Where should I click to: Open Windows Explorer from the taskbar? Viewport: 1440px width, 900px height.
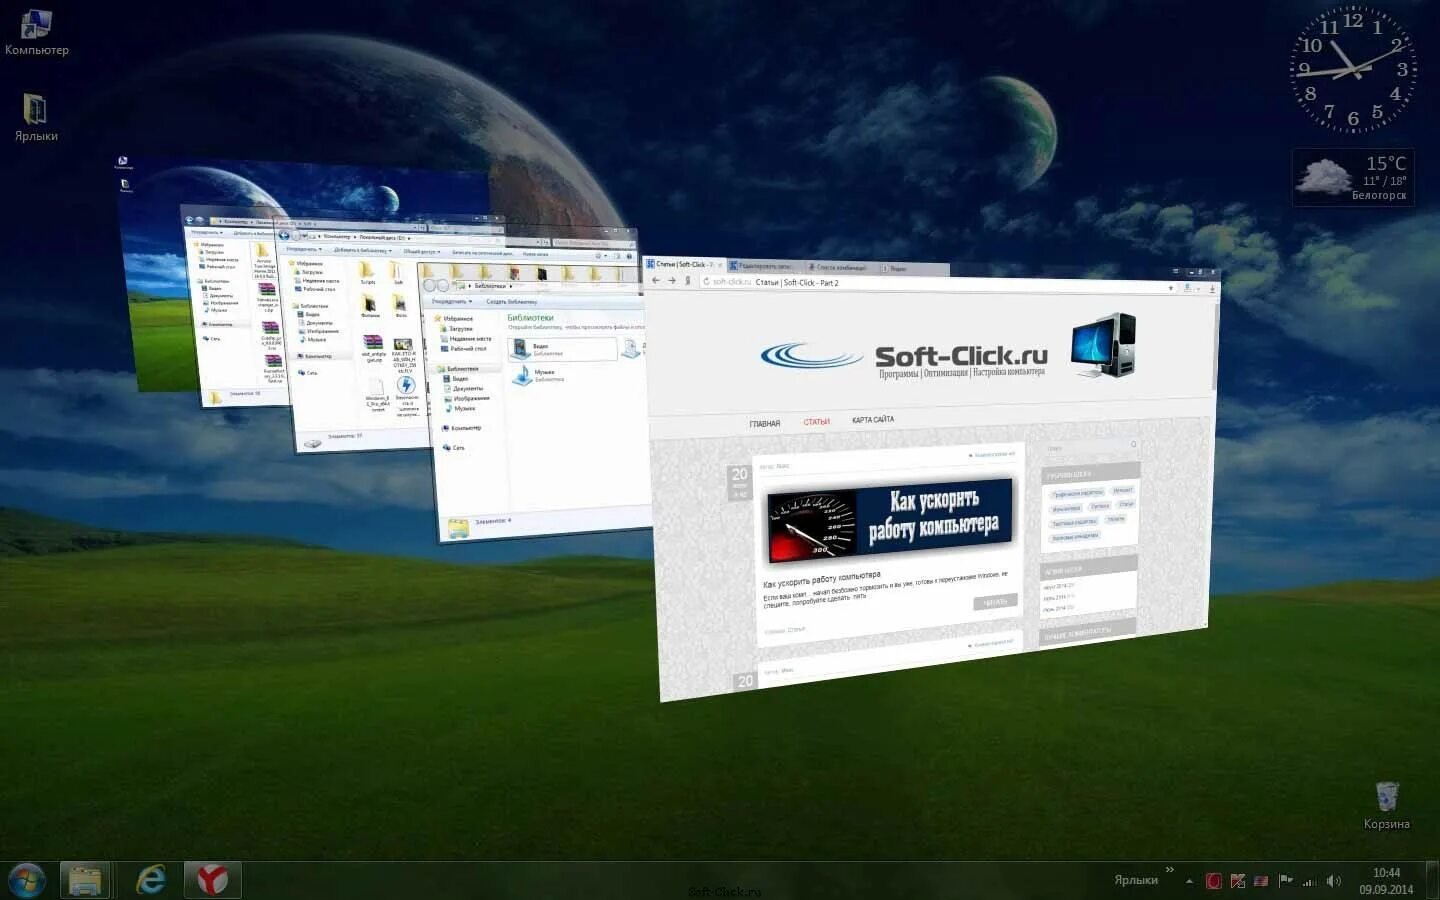(84, 880)
